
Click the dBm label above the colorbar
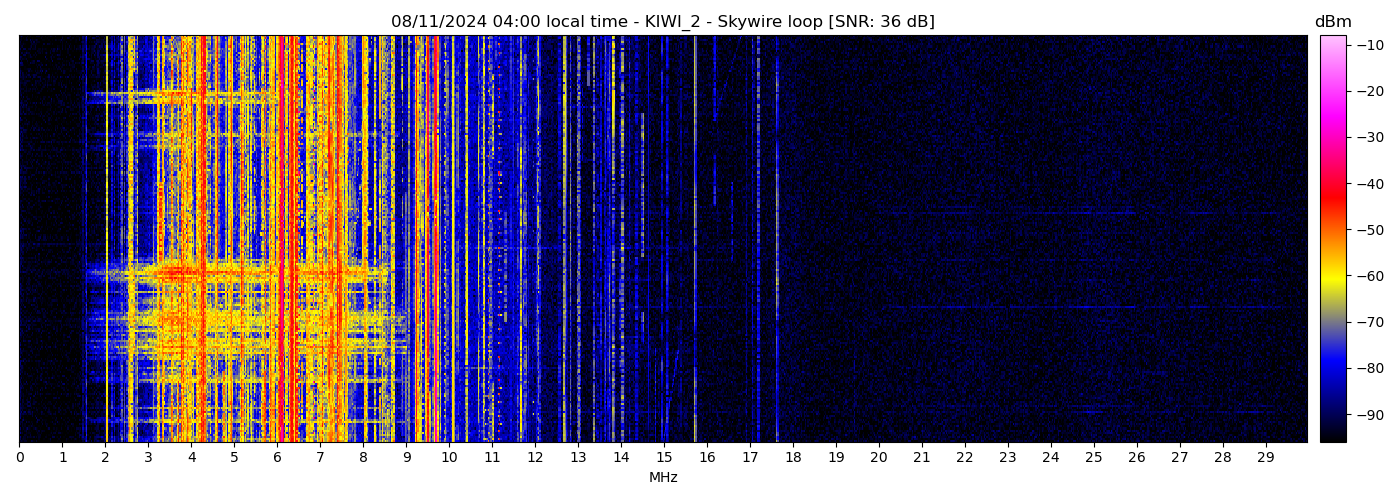[x=1332, y=22]
